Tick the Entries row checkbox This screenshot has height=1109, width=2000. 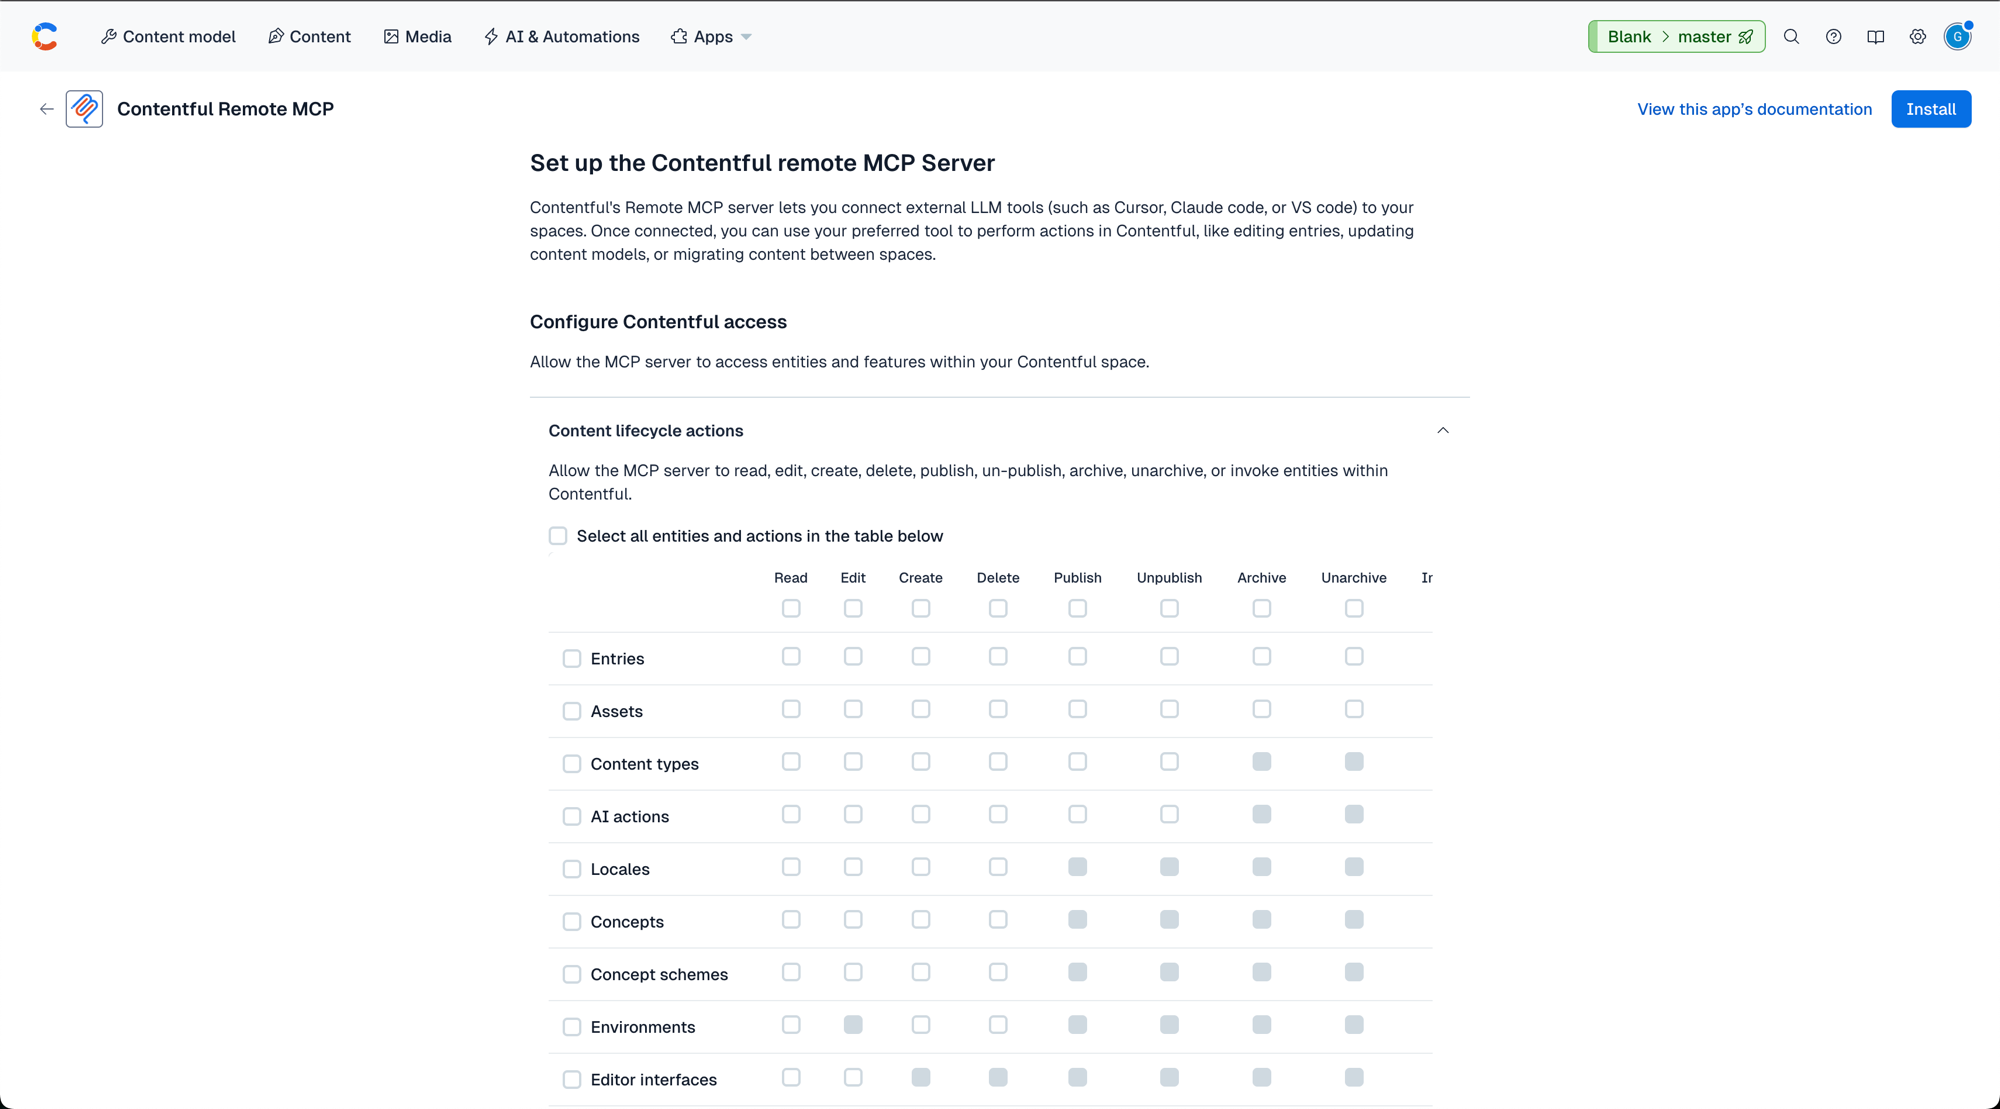tap(572, 659)
